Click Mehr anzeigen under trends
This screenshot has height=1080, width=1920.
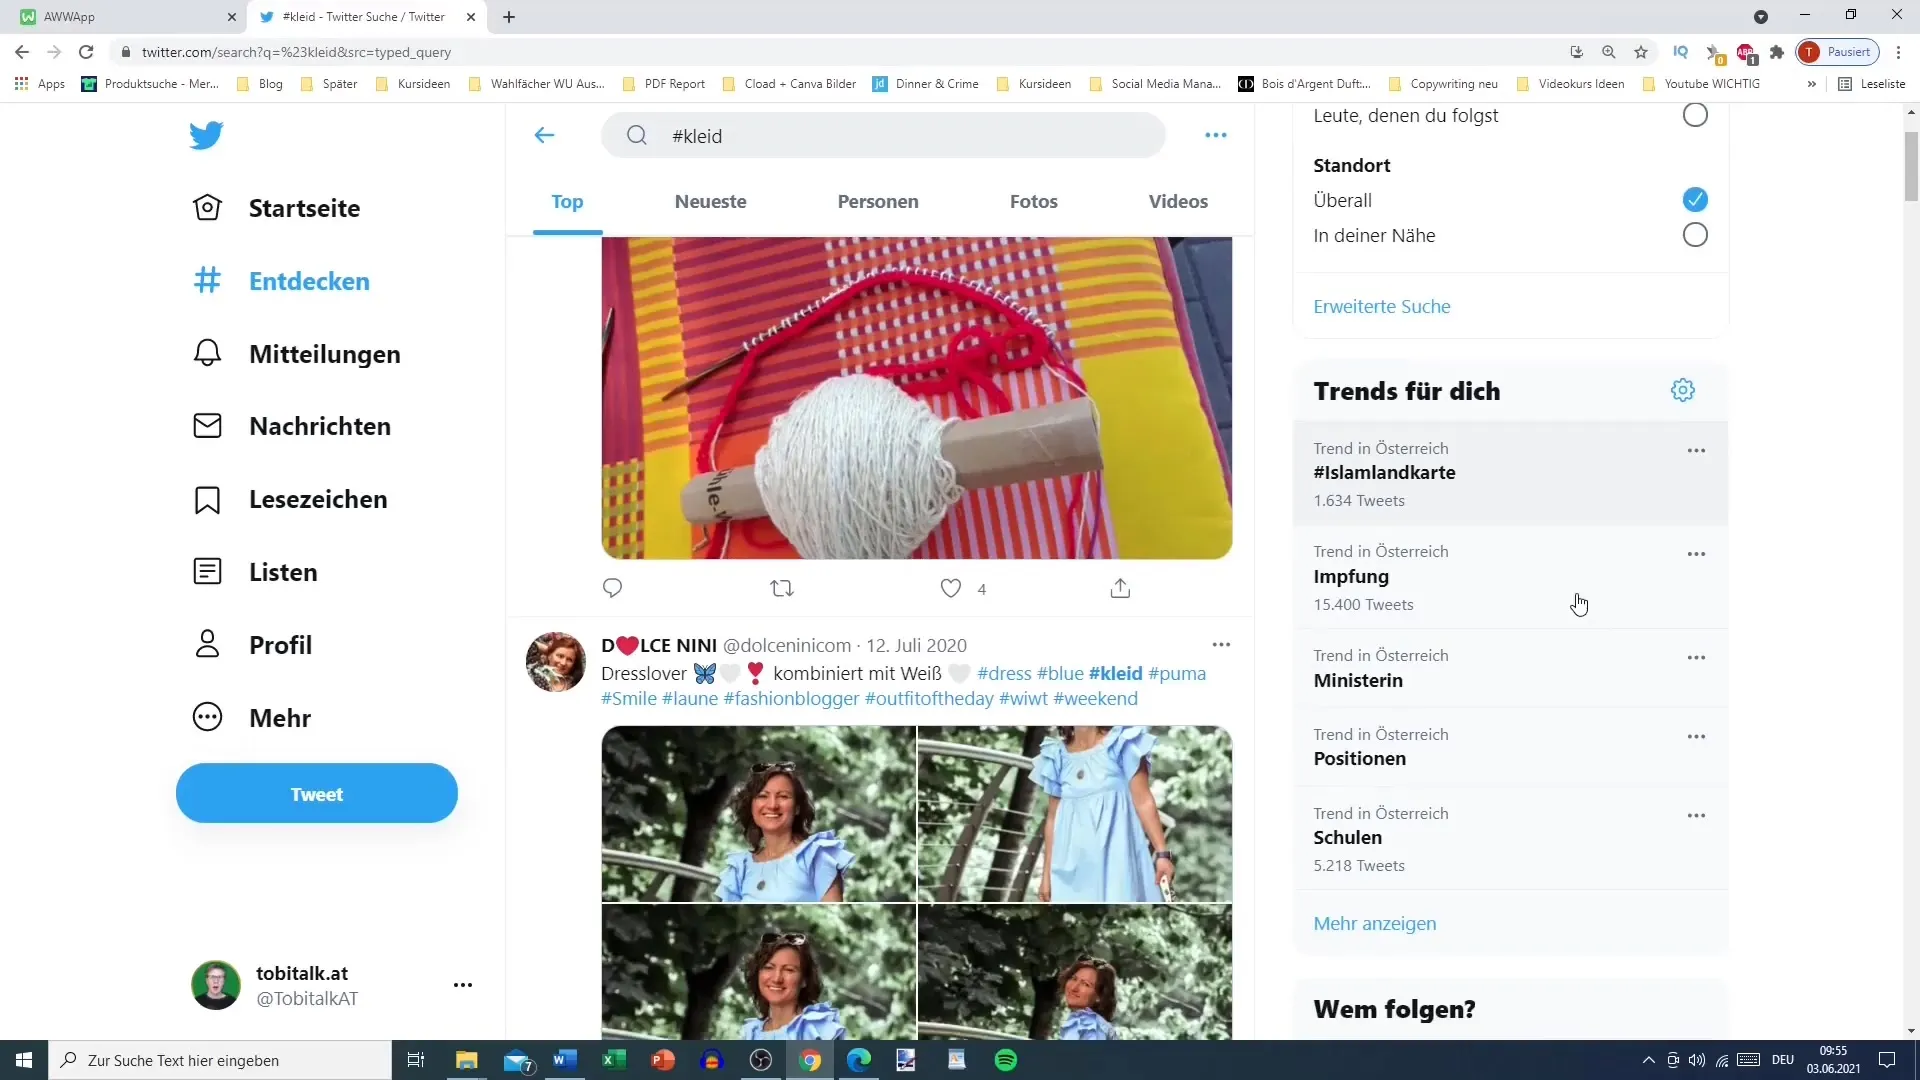click(x=1375, y=923)
